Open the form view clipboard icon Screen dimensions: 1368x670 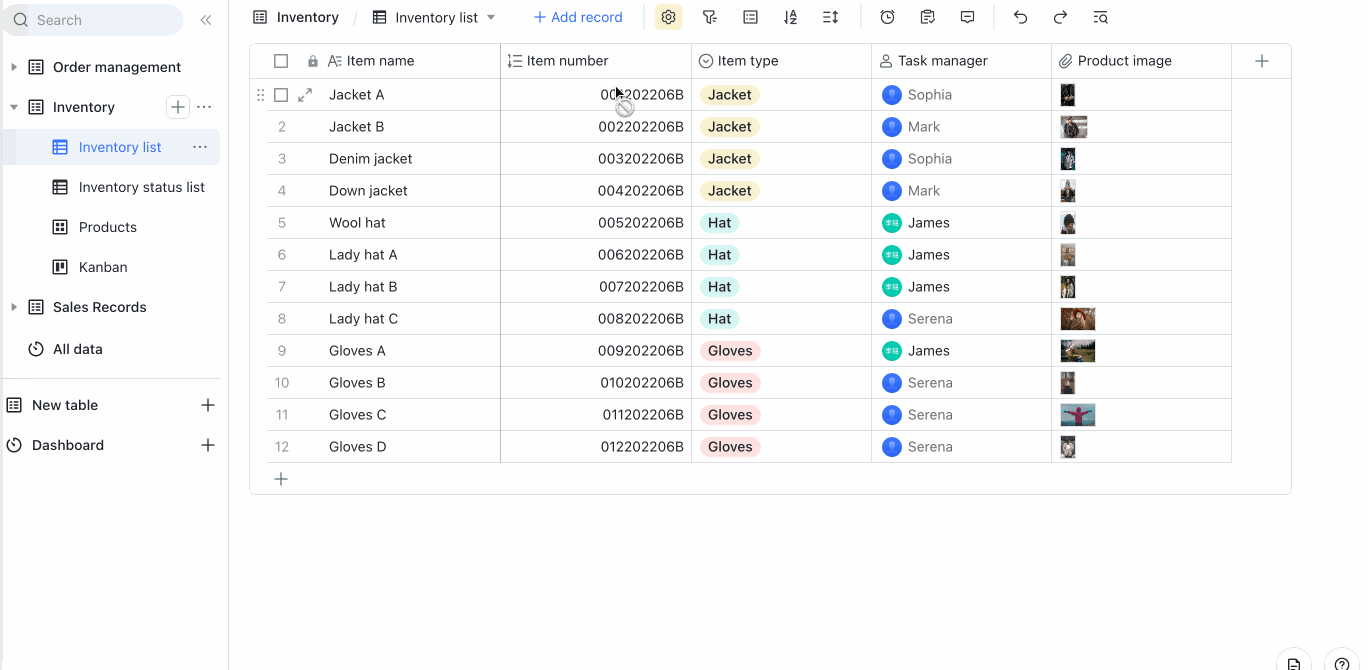(x=927, y=17)
